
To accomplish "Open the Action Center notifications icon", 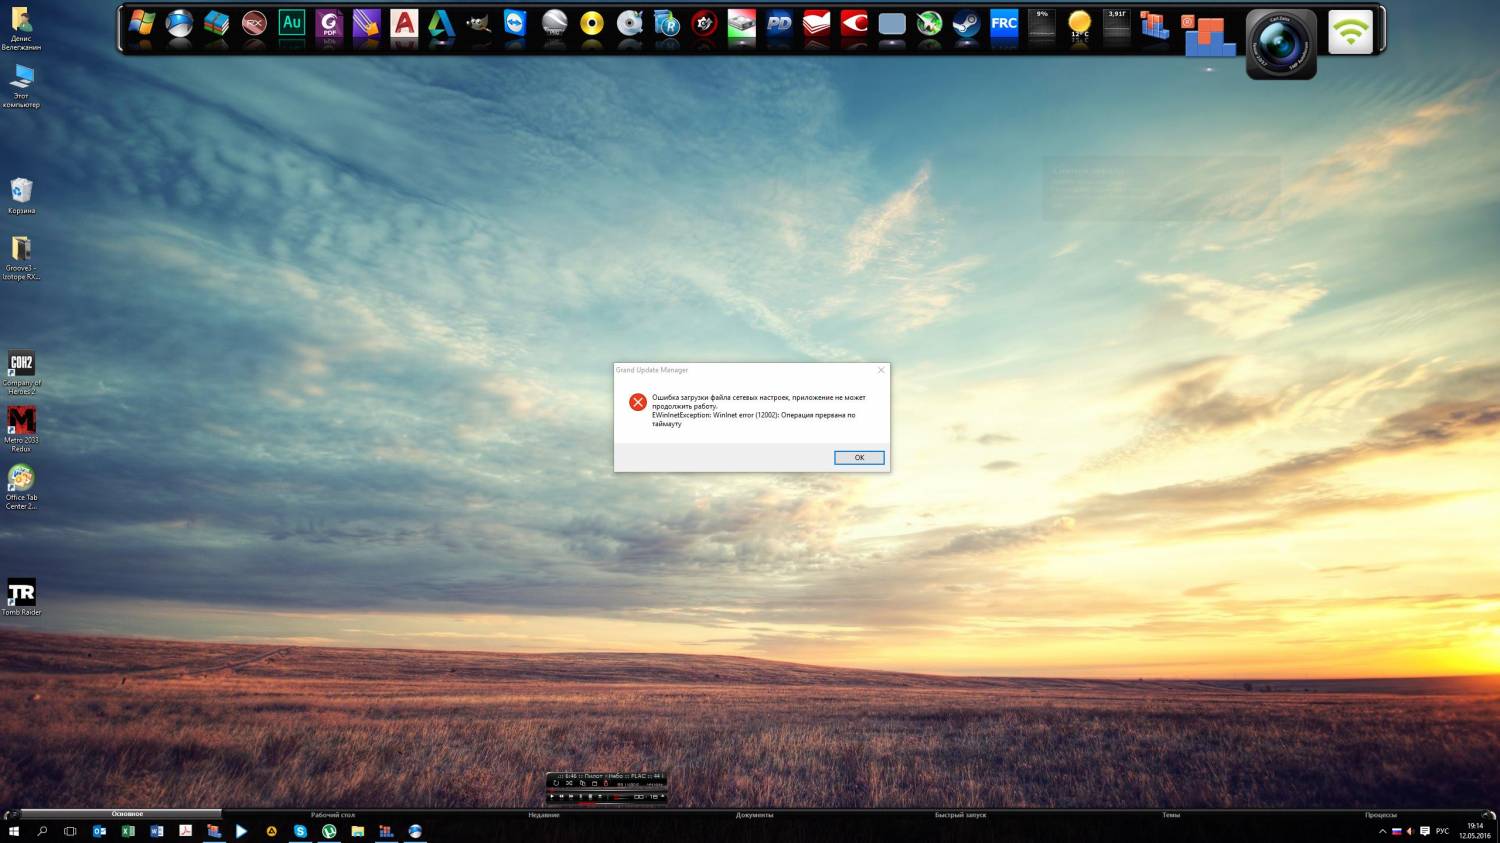I will click(x=1425, y=831).
